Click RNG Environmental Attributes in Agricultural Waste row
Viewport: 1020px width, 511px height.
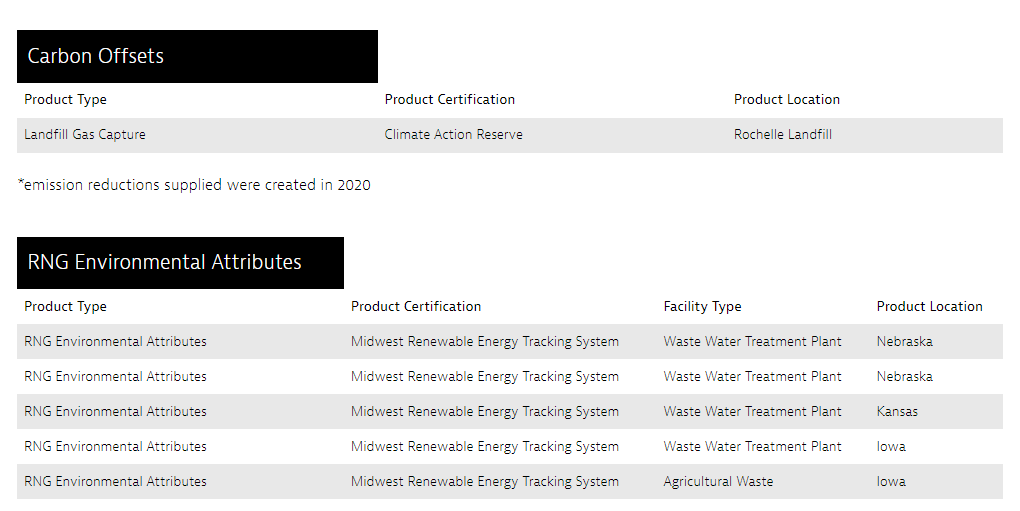click(x=115, y=482)
